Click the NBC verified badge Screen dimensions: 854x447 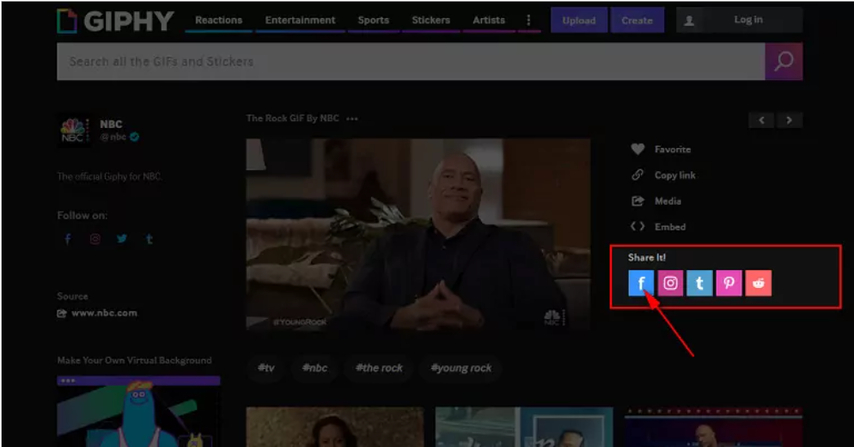coord(135,137)
